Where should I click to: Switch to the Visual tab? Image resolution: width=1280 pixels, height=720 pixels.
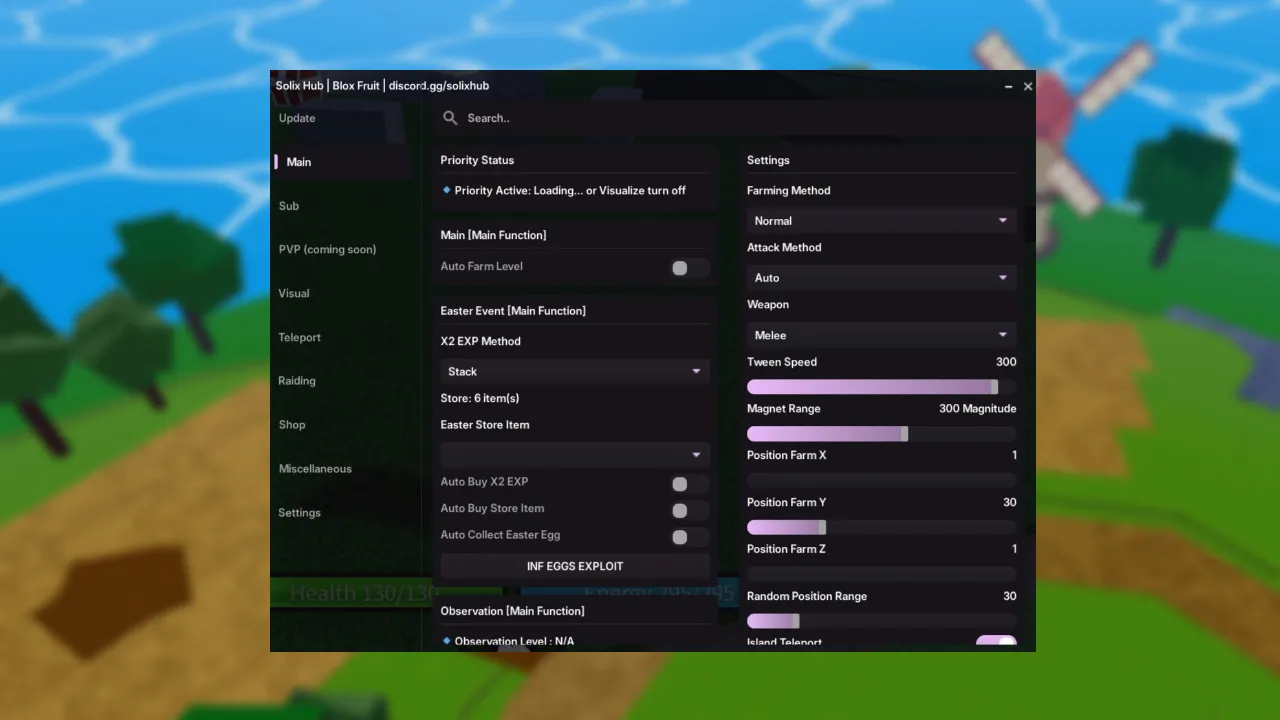coord(294,293)
